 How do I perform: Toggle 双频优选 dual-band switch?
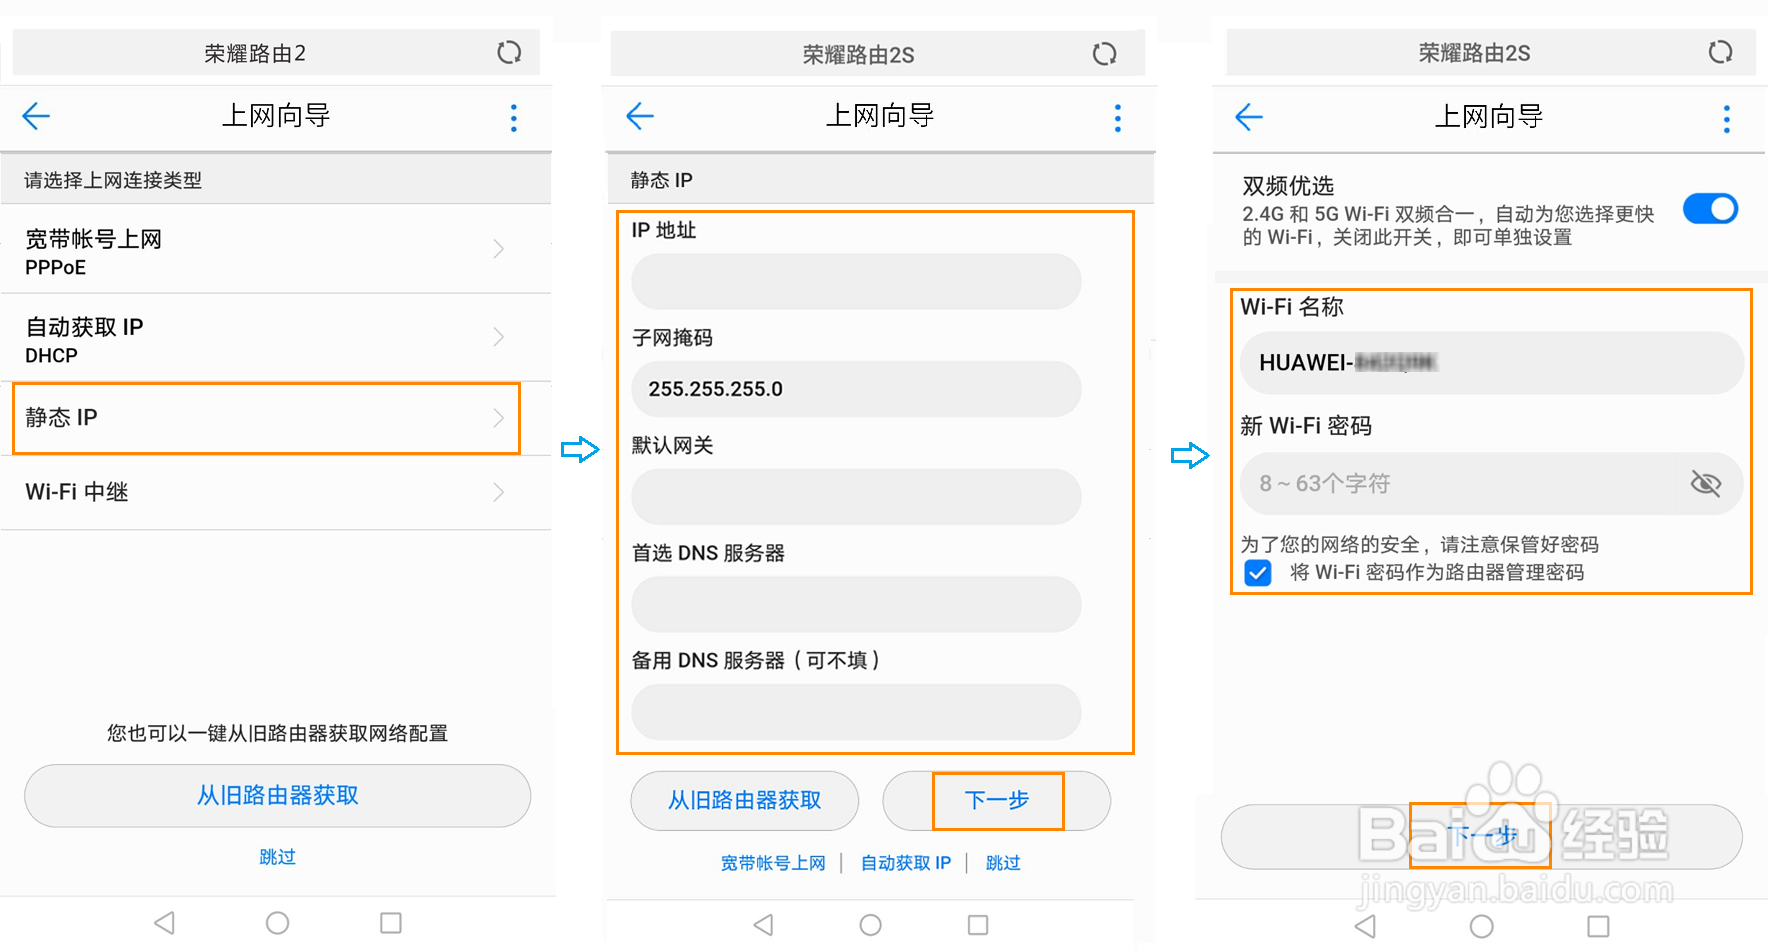[1710, 209]
